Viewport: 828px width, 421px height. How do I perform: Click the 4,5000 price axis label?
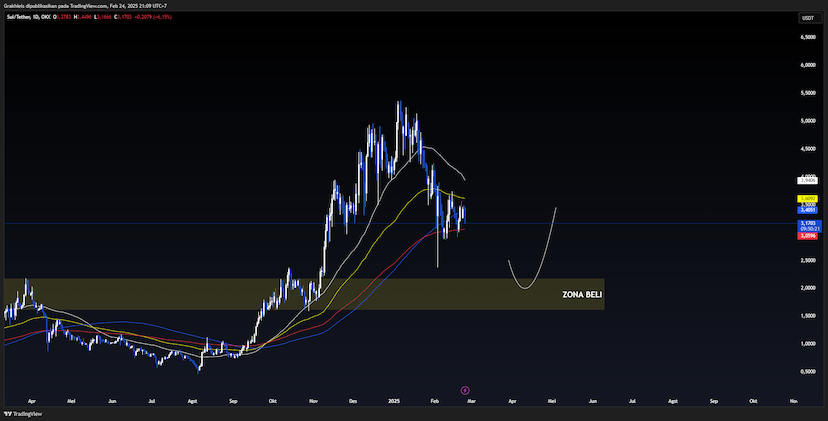point(808,149)
